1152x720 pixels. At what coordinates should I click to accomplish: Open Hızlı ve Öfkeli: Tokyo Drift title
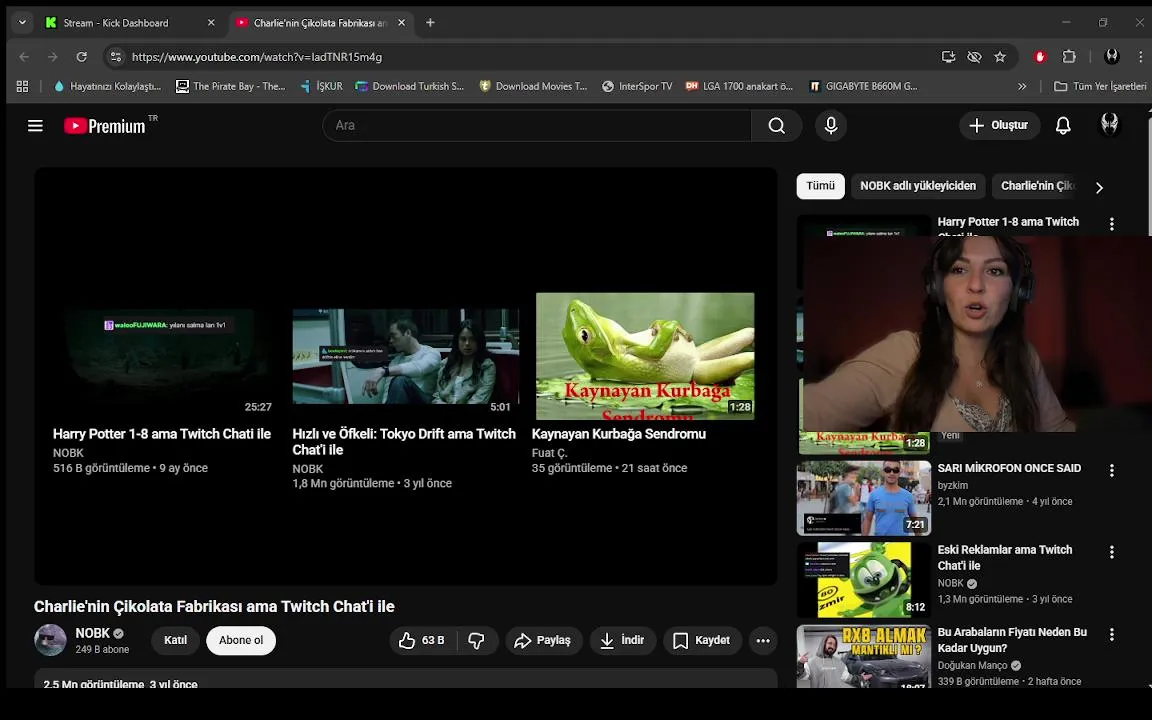[x=404, y=442]
